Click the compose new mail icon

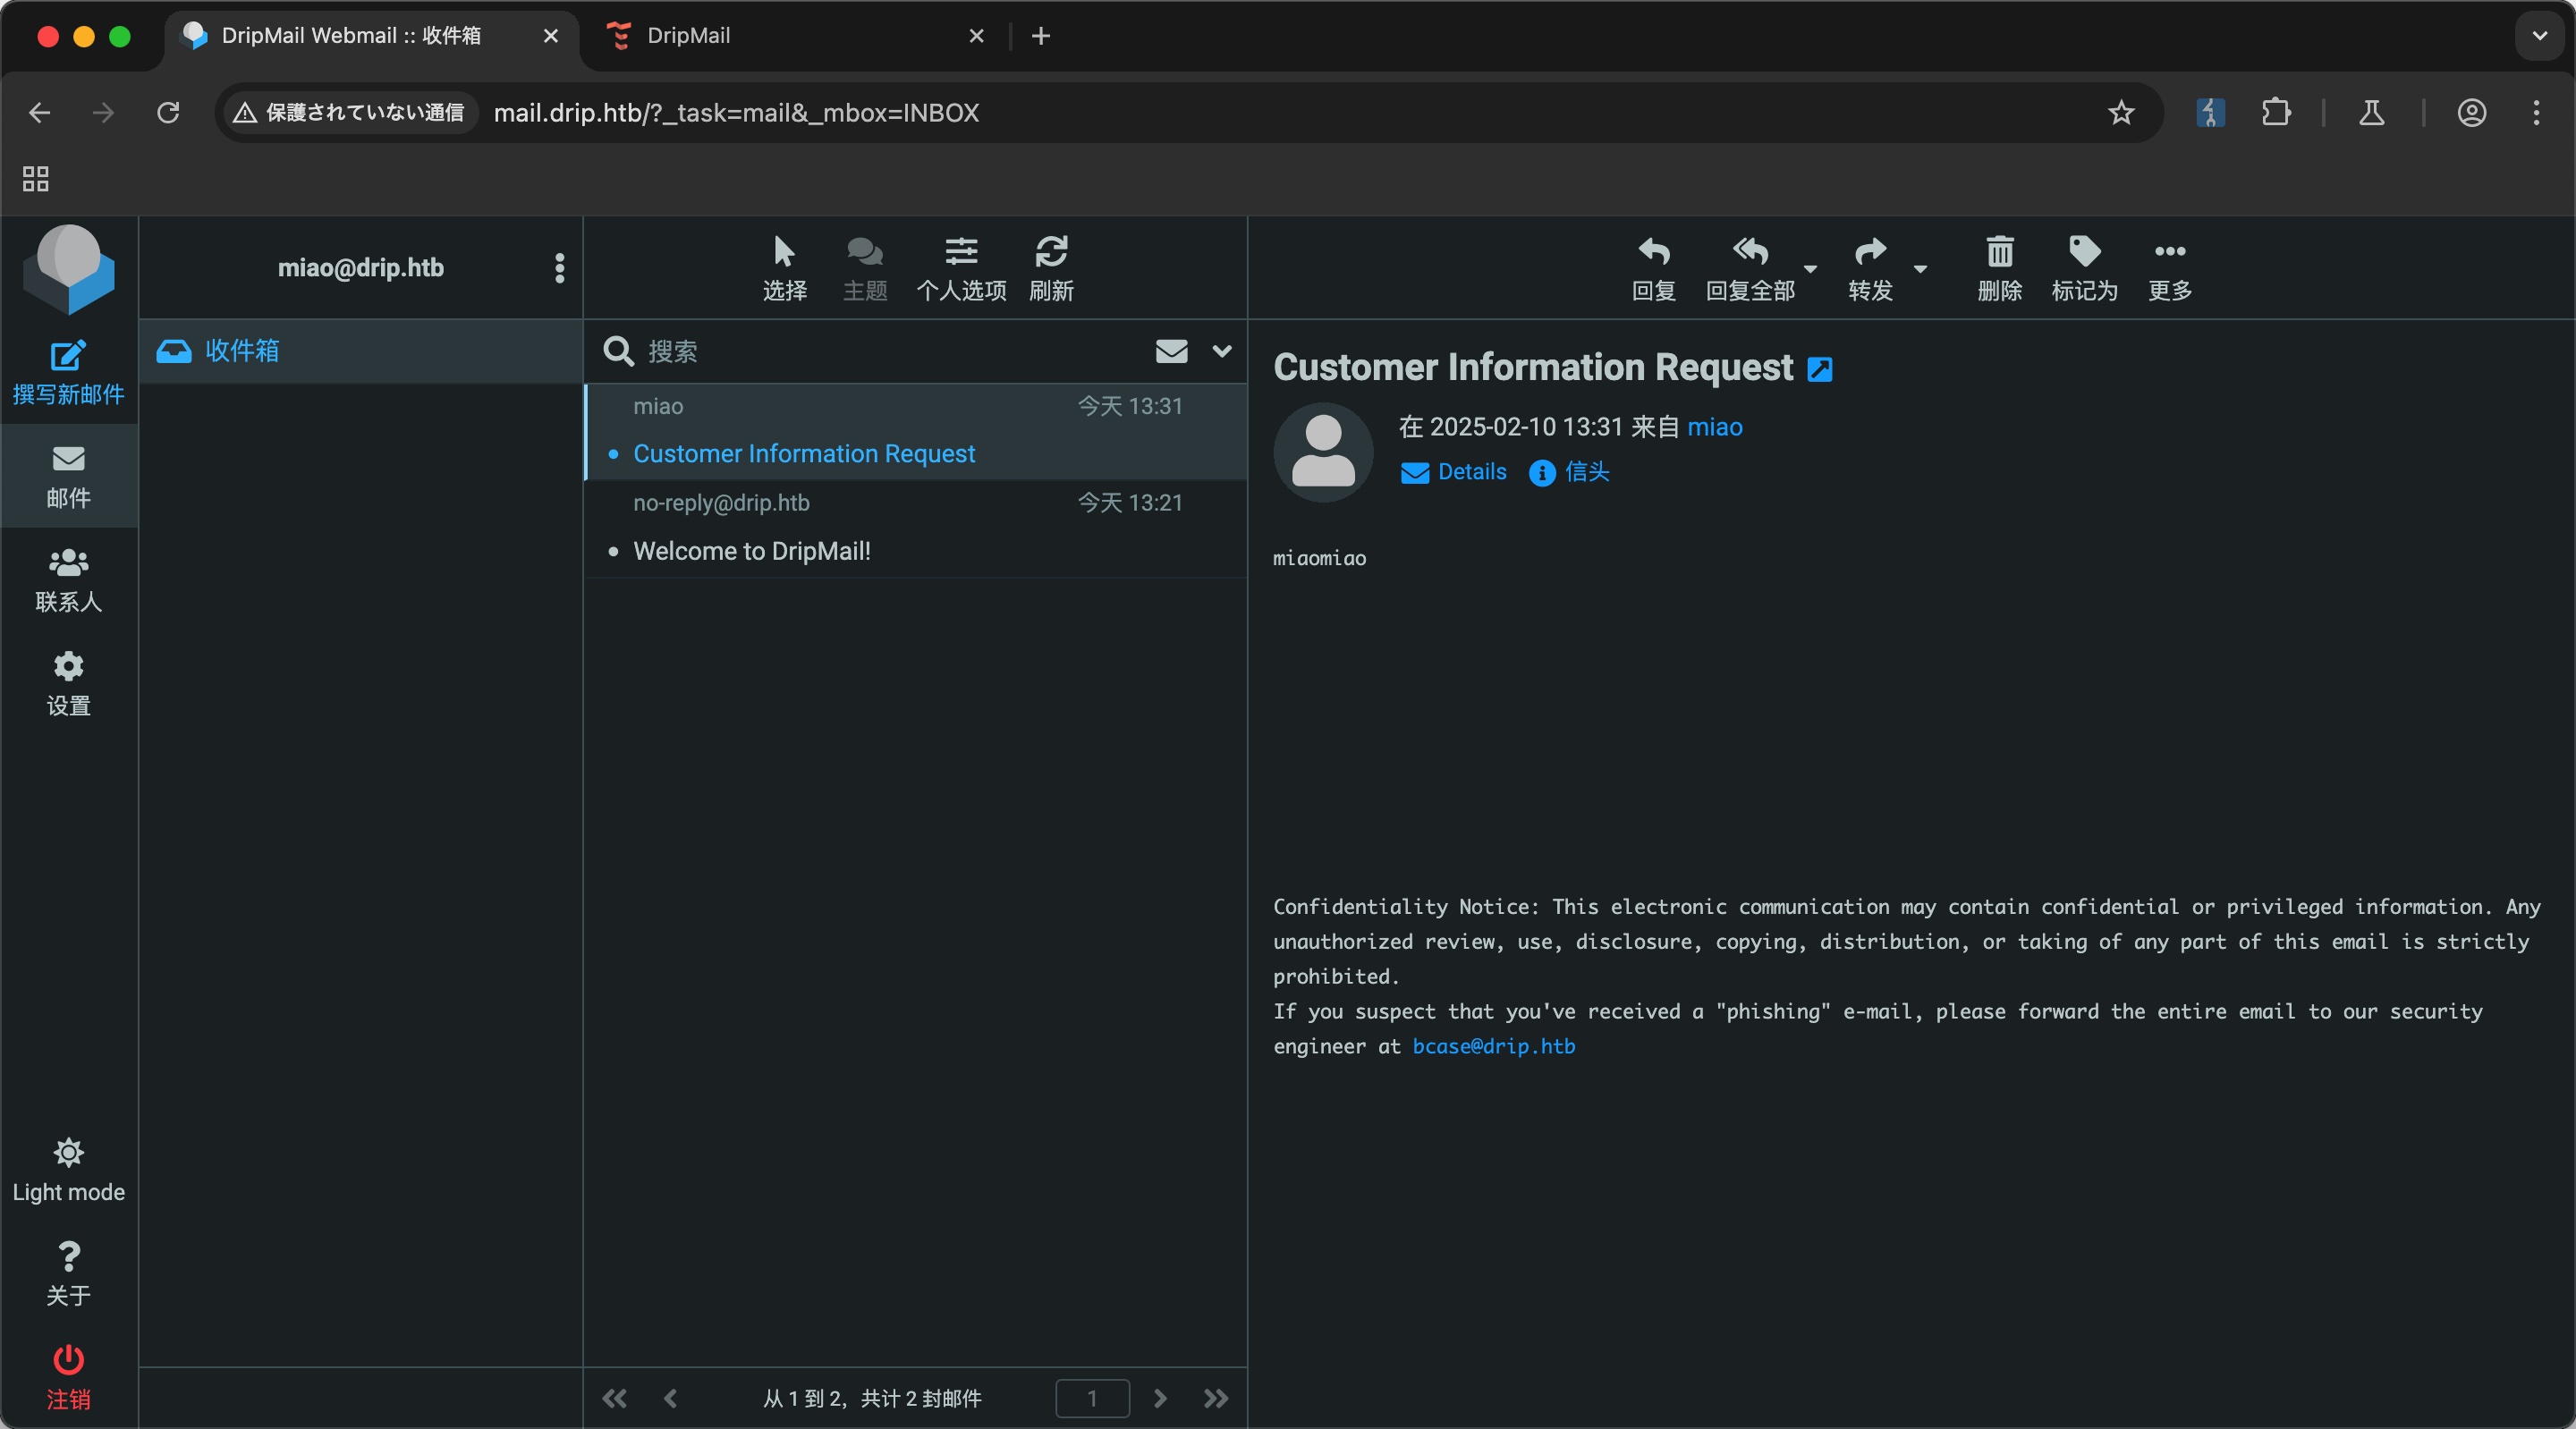(68, 356)
